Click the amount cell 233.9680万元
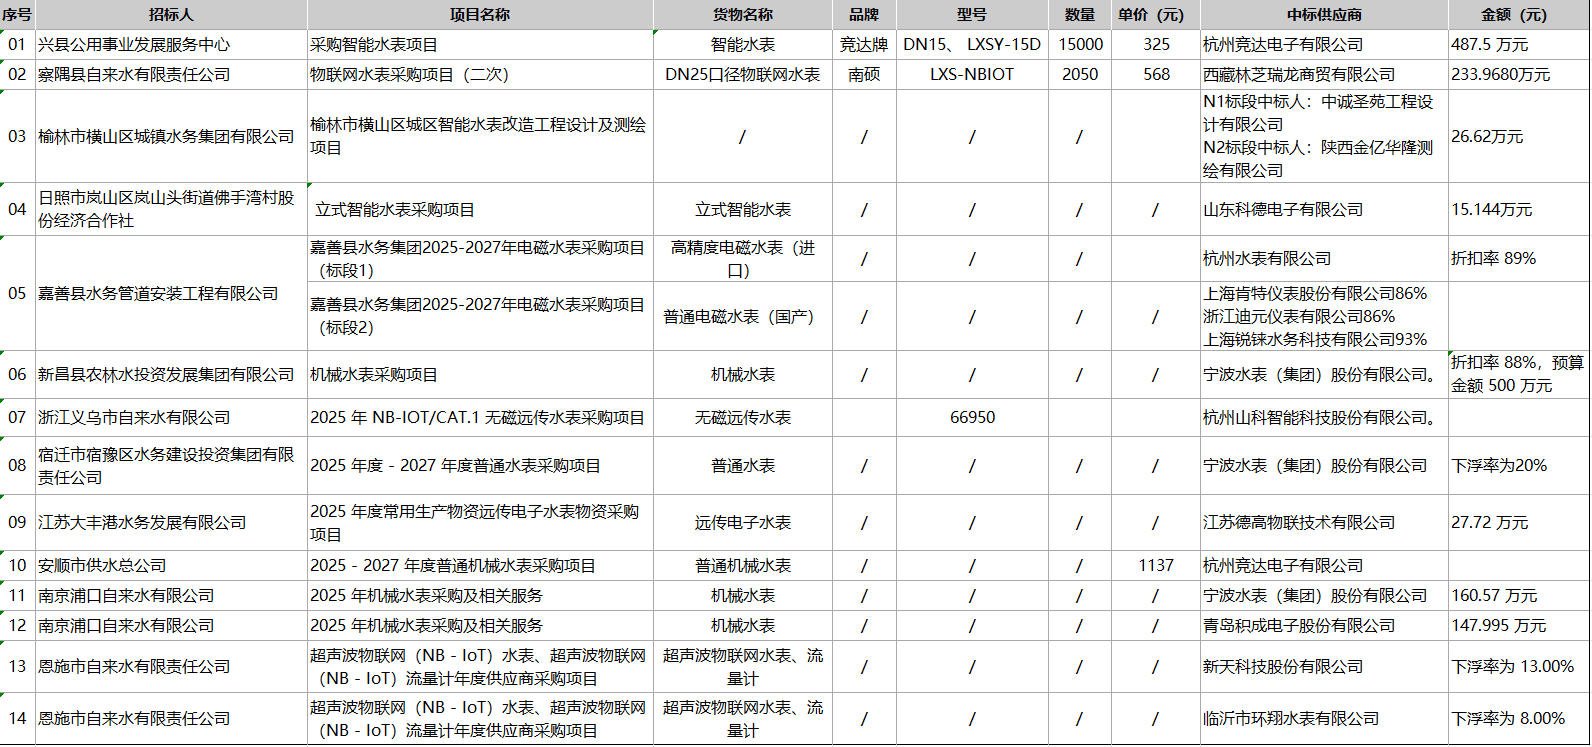 pyautogui.click(x=1518, y=75)
